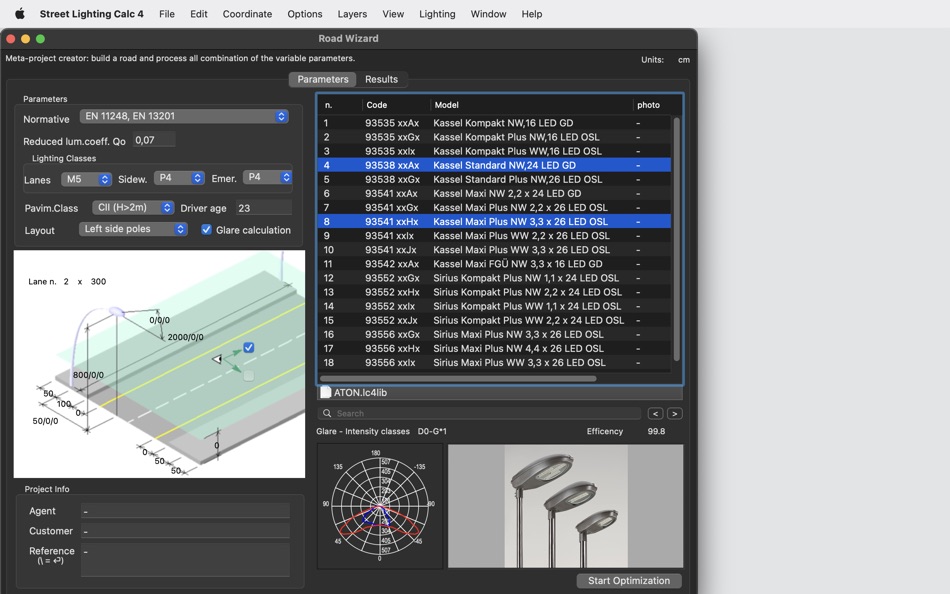Screen dimensions: 950x594
Task: Click the Model column header
Action: 531,105
